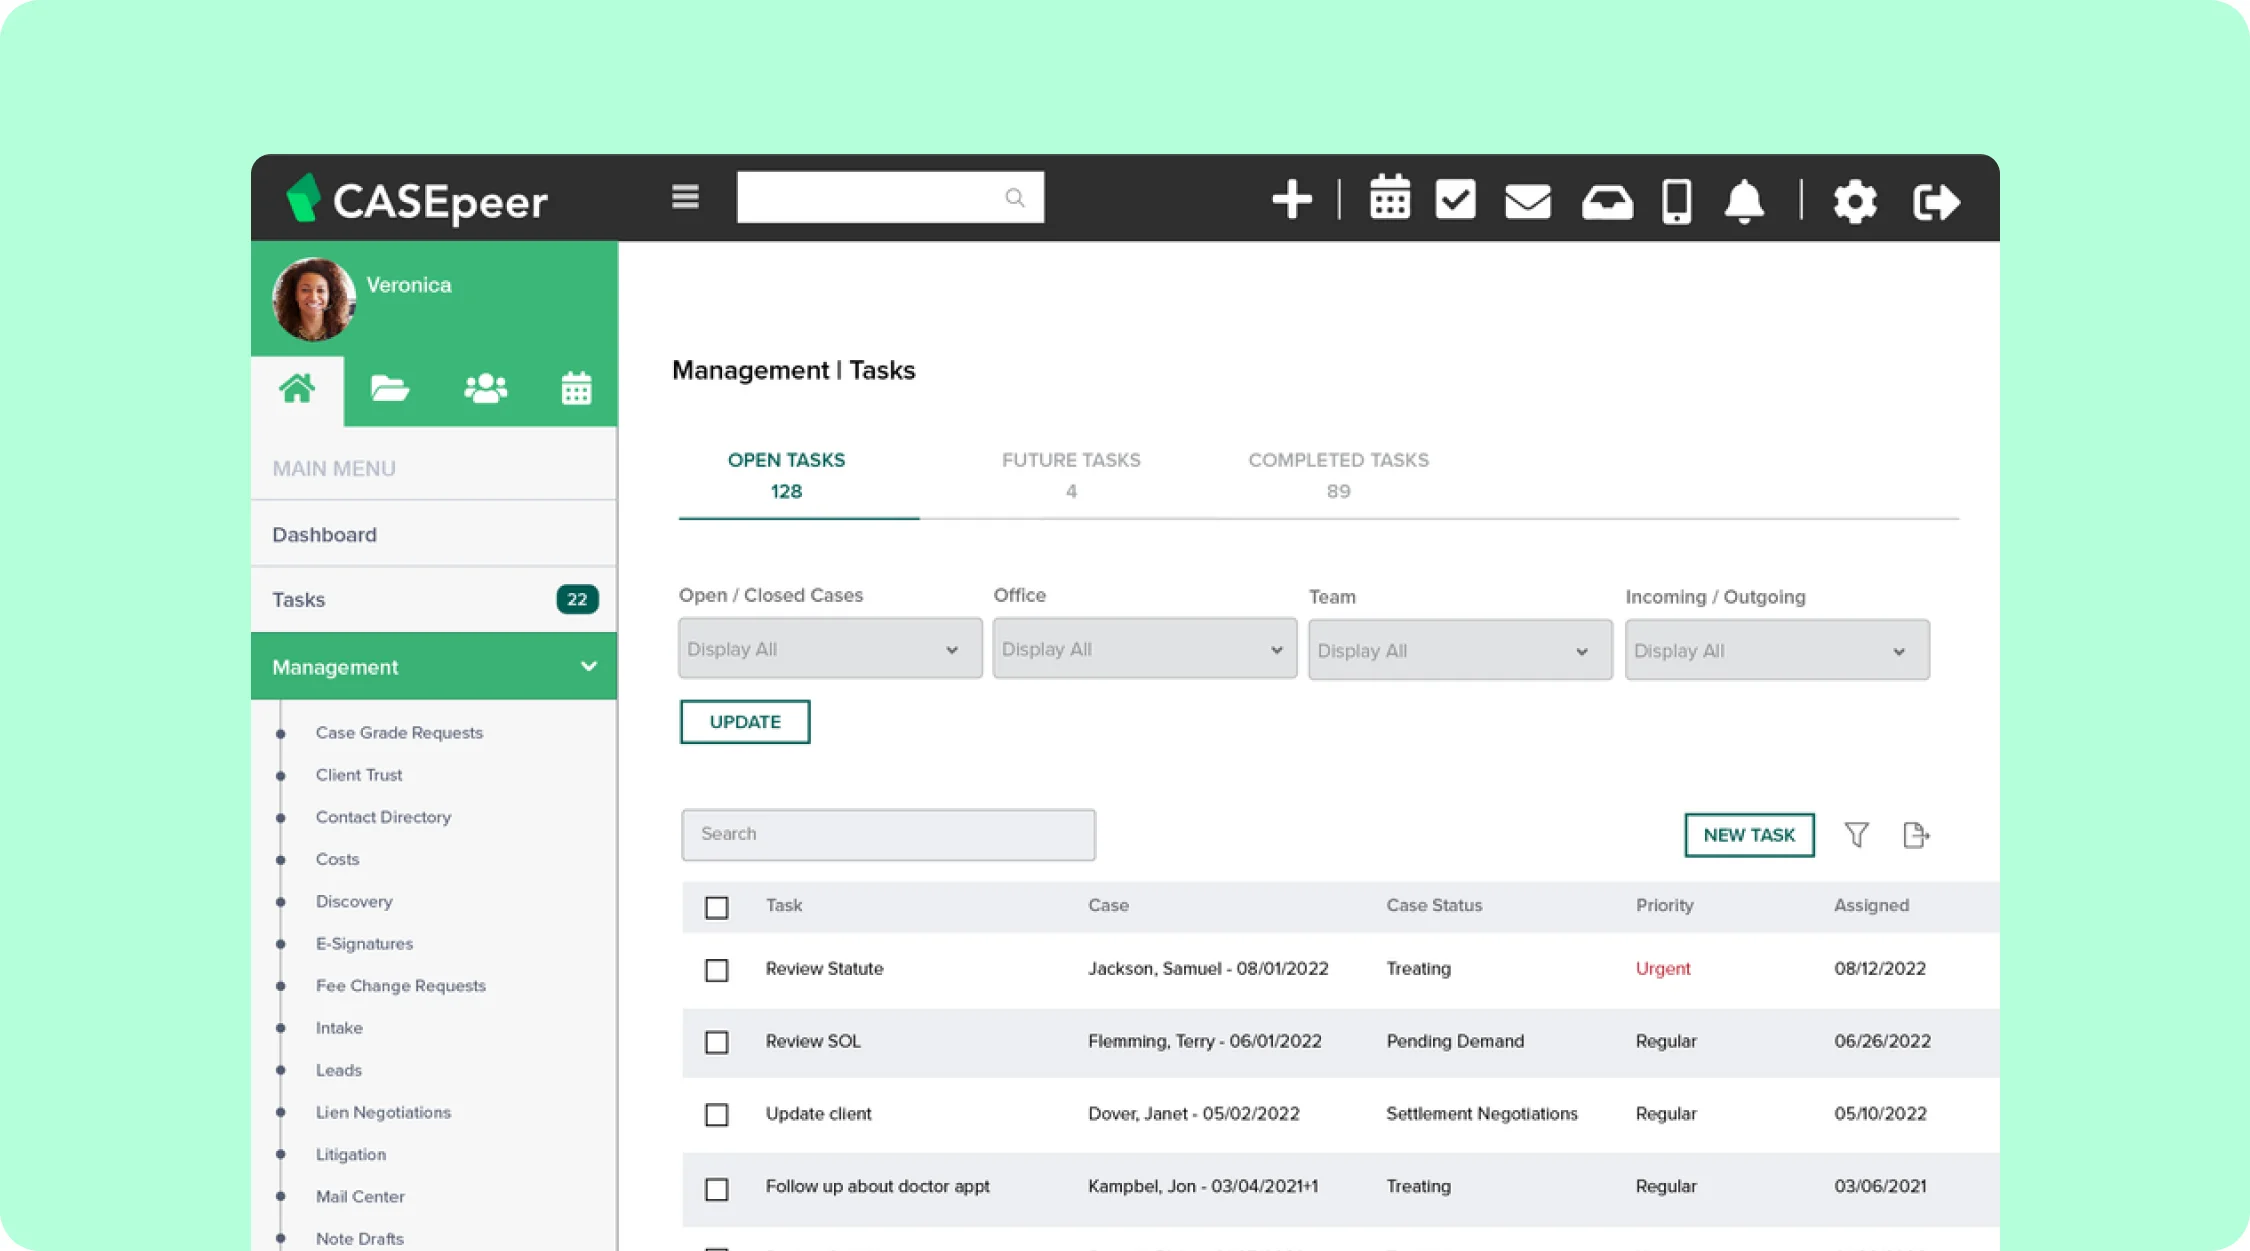This screenshot has height=1251, width=2250.
Task: Open the mobile phone icon in header
Action: 1676,202
